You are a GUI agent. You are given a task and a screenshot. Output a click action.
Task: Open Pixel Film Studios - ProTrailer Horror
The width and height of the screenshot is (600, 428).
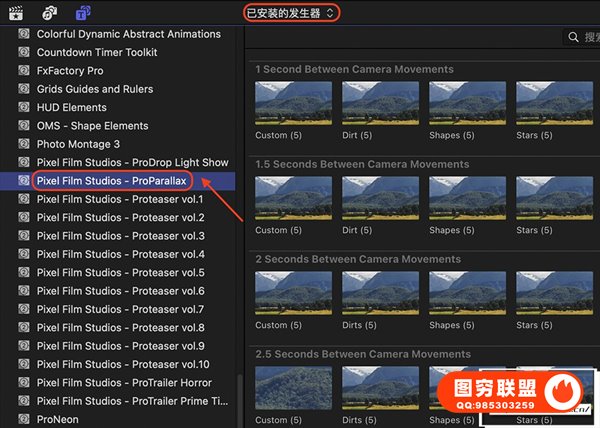point(124,383)
